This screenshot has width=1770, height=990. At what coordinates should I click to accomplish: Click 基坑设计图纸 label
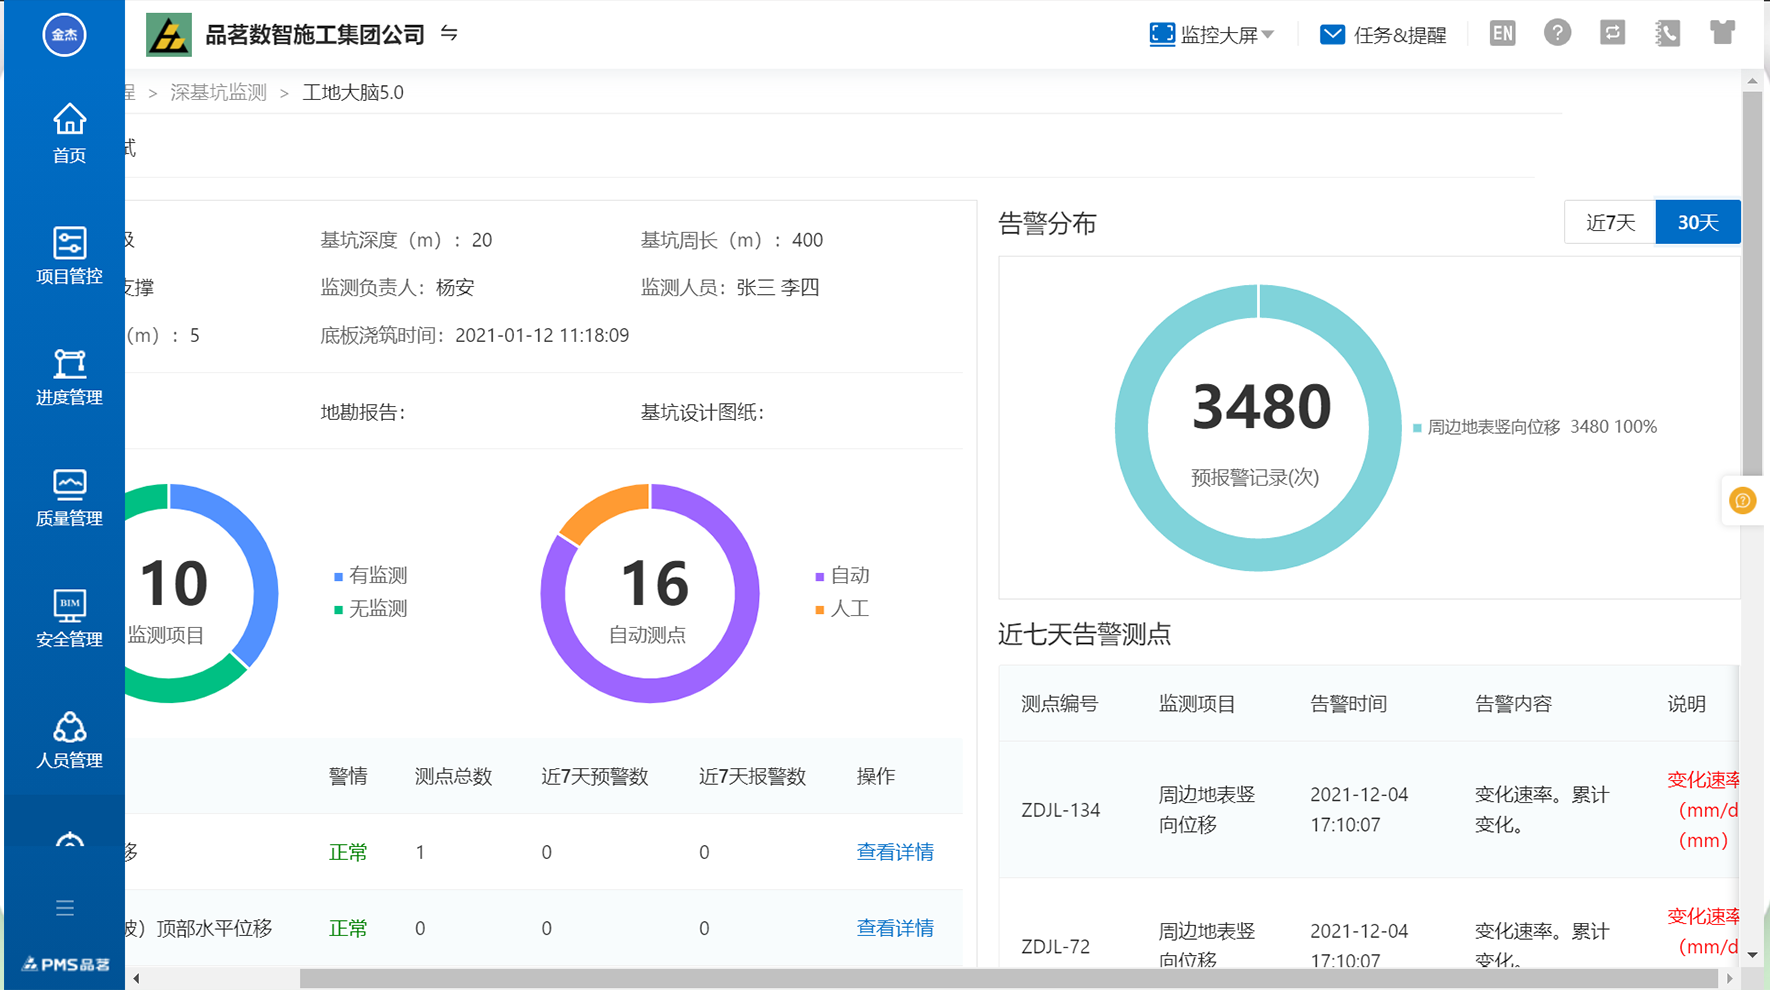[x=702, y=412]
